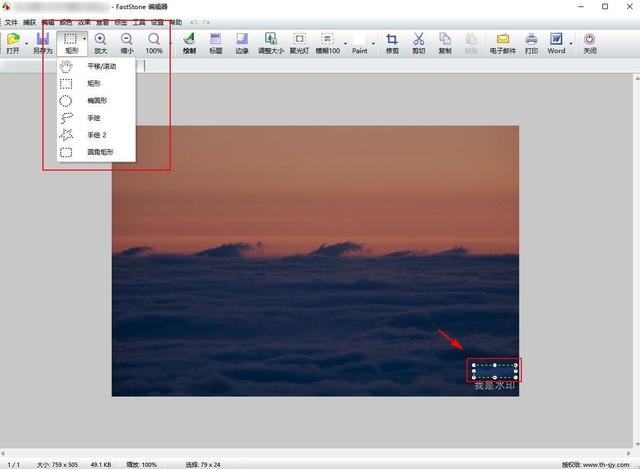Click the 关闭 power button in toolbar
Screen dimensions: 640x469
click(x=589, y=39)
